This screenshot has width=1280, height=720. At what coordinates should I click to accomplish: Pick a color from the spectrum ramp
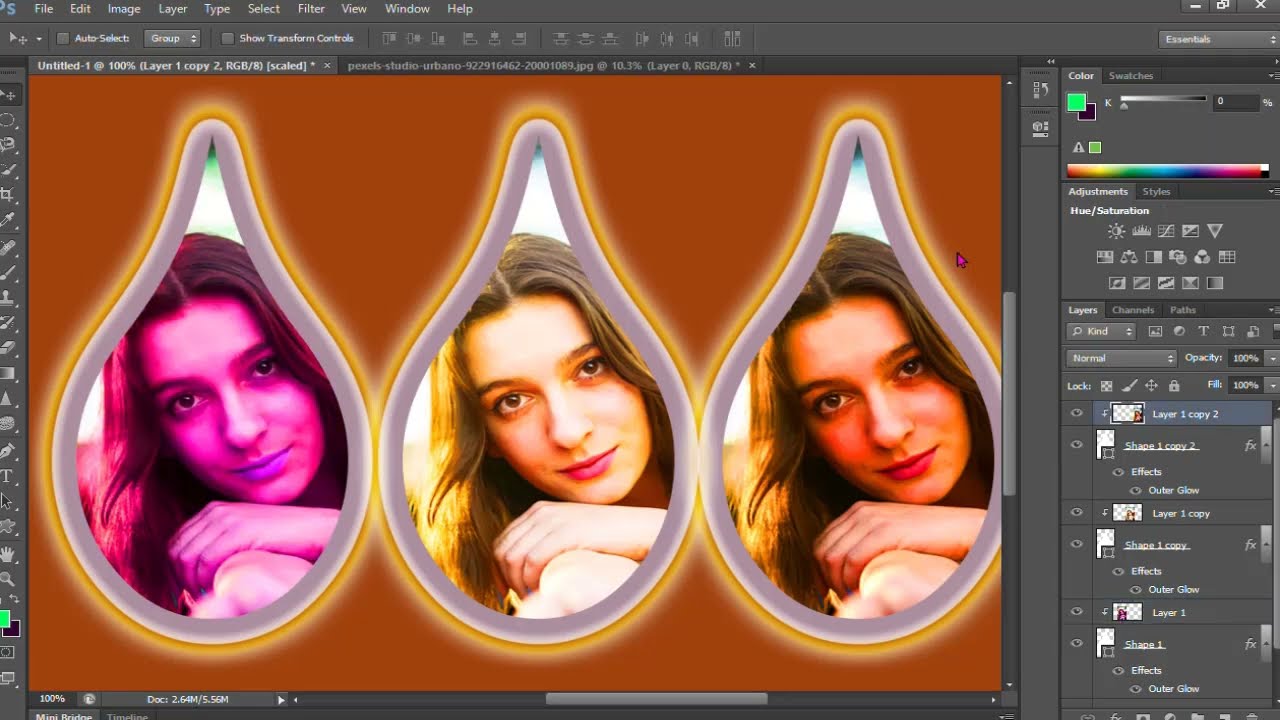pos(1167,171)
